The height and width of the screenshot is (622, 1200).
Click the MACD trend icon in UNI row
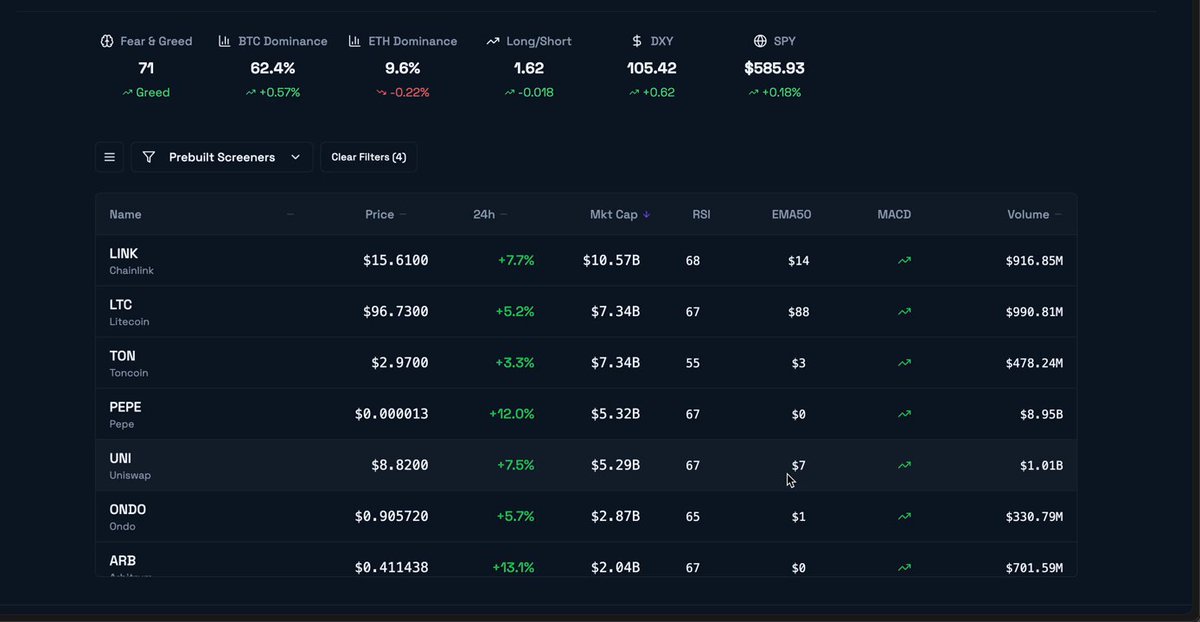click(905, 465)
